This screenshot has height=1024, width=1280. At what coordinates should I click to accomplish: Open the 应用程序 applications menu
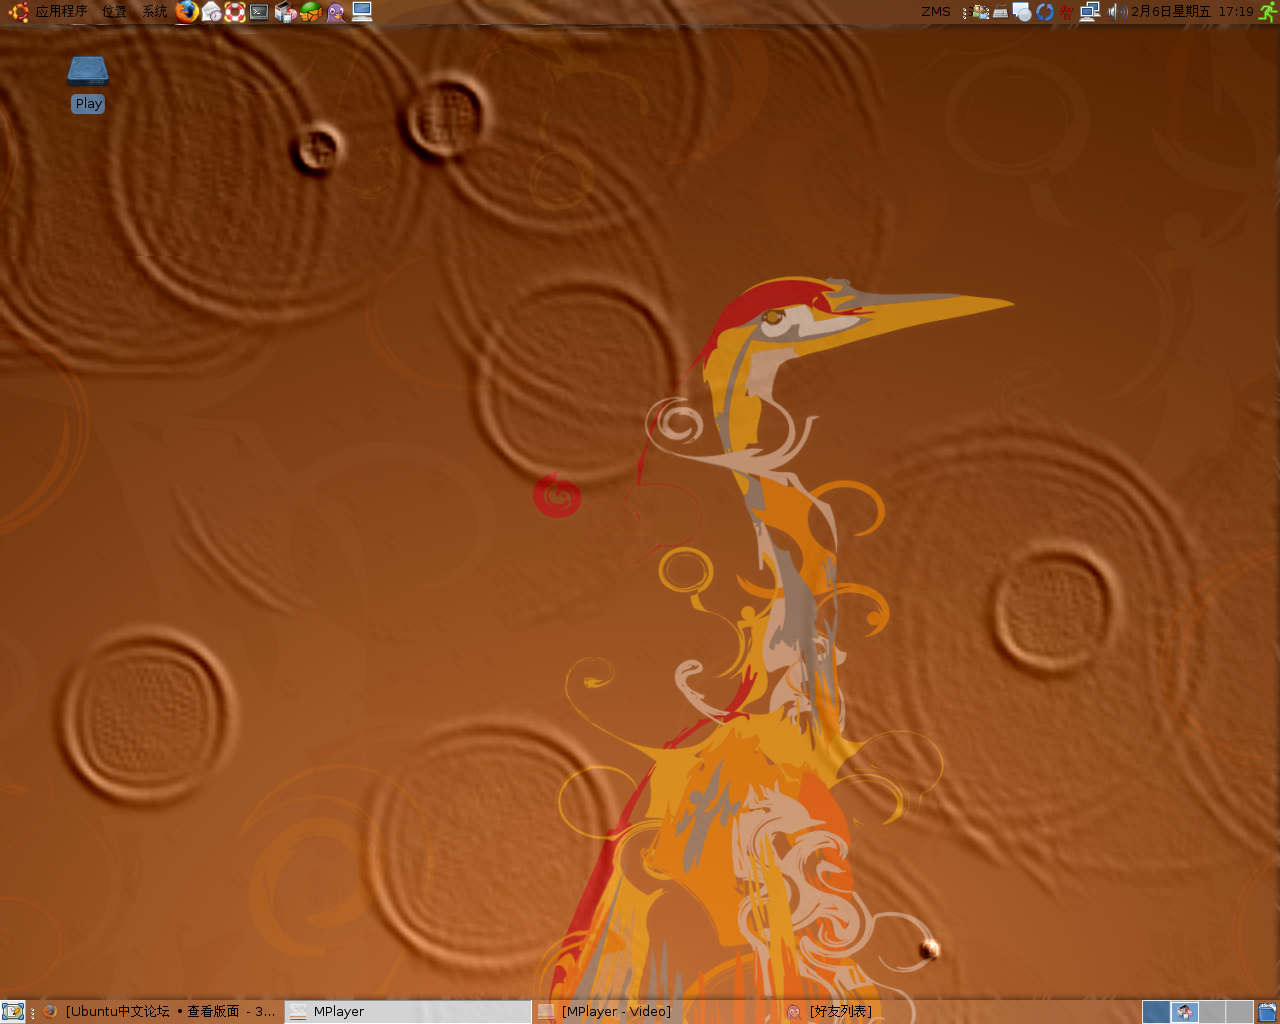tap(47, 12)
